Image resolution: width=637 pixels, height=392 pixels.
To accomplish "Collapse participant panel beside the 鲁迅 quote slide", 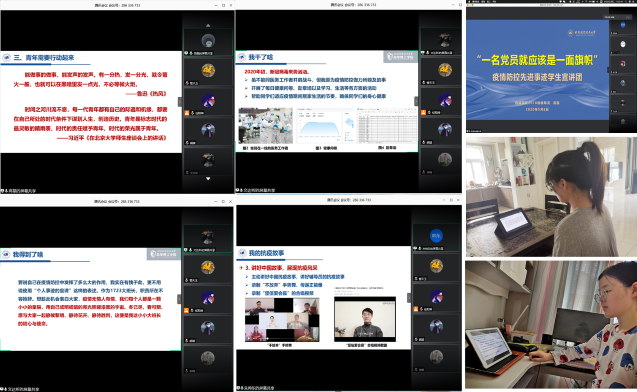I will tap(180, 101).
